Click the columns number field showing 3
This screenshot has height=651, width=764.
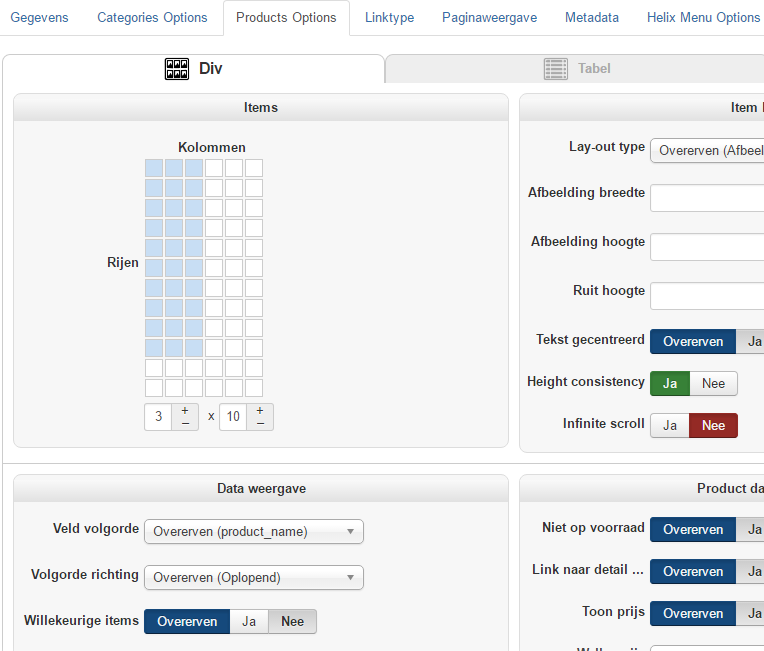(158, 416)
